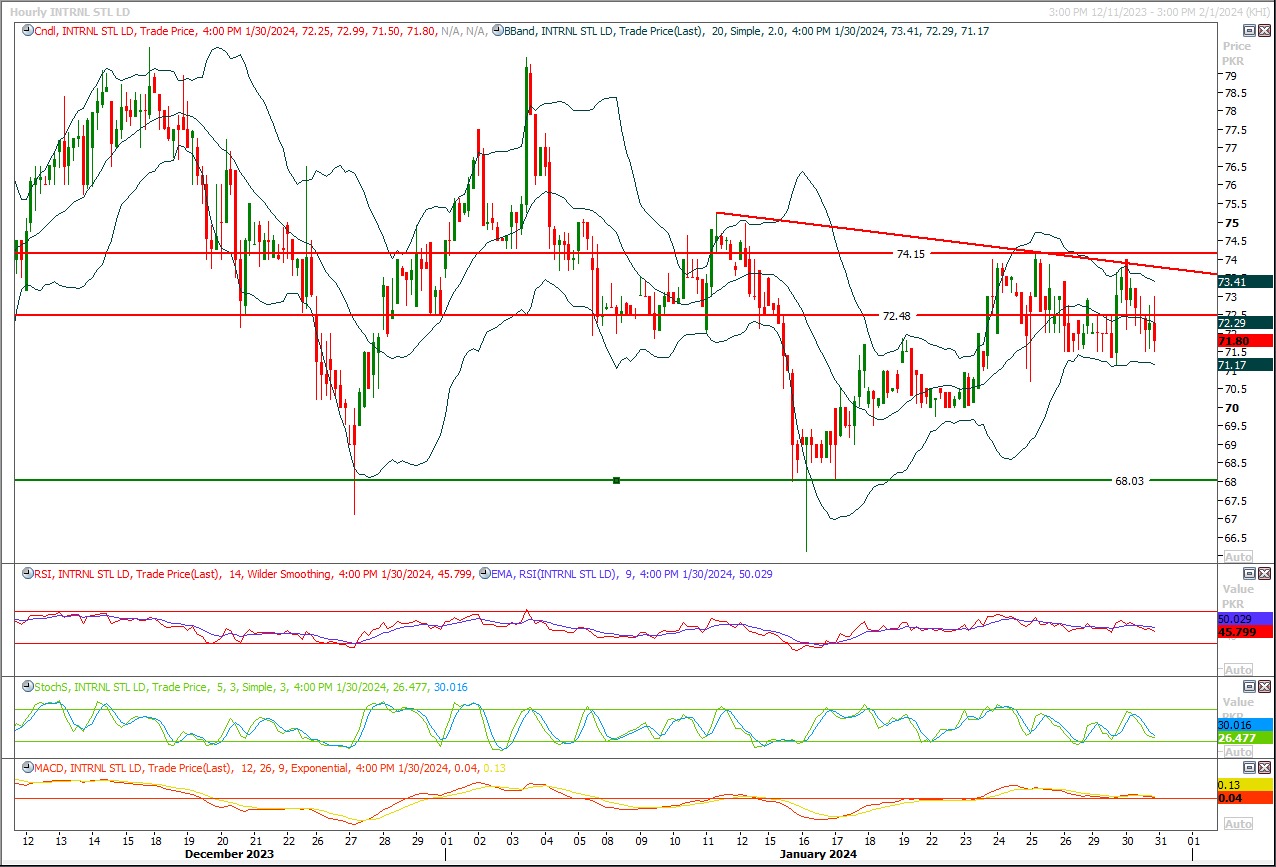Viewport: 1276px width, 867px height.
Task: Click the clock icon beside Cndl legend
Action: pyautogui.click(x=26, y=31)
